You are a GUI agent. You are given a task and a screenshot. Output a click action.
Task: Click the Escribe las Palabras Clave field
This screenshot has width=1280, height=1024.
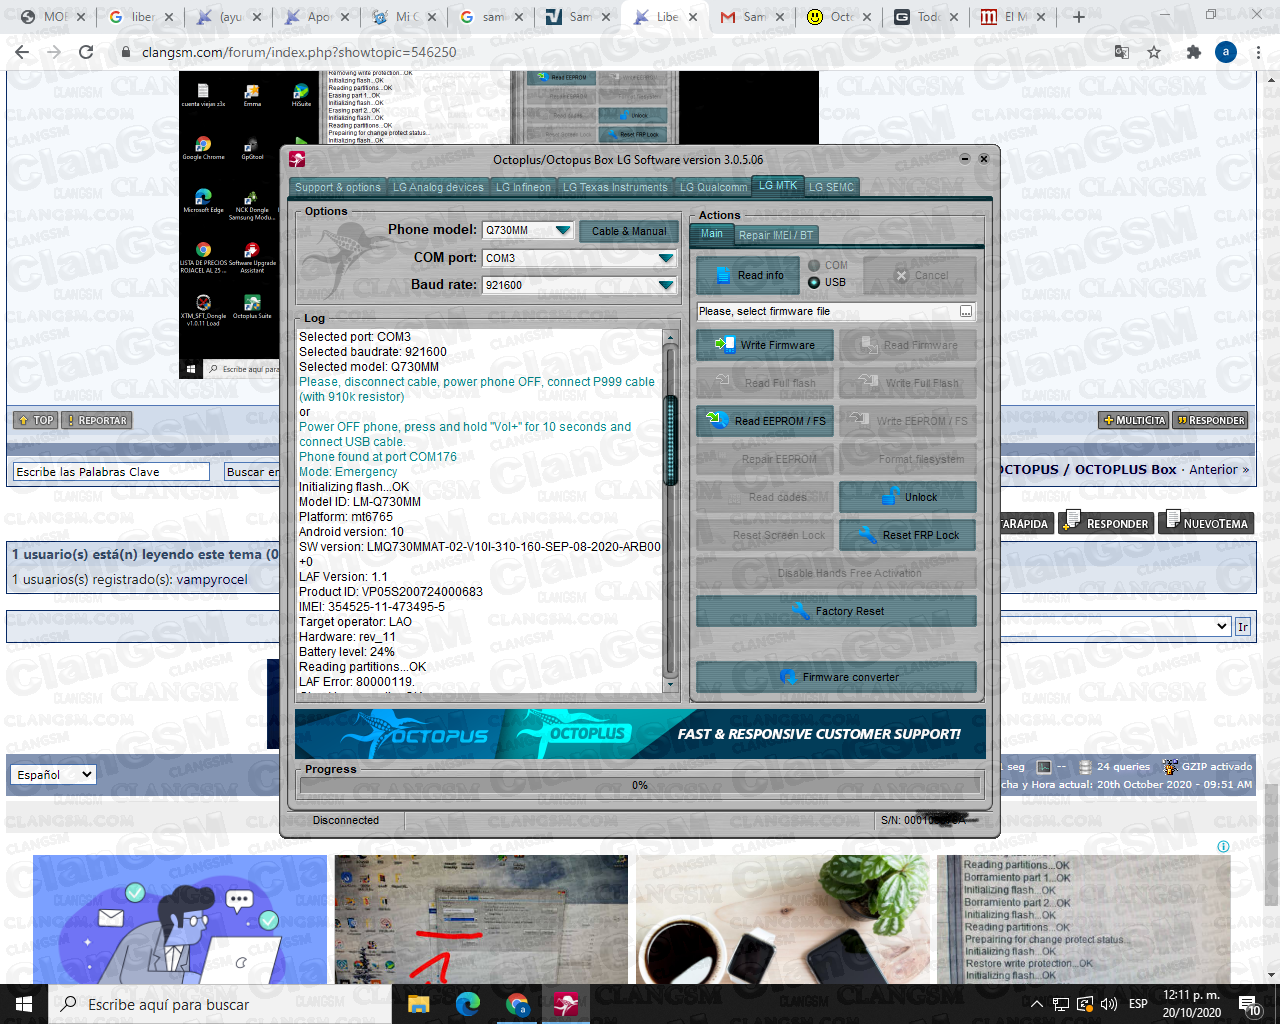tap(111, 471)
